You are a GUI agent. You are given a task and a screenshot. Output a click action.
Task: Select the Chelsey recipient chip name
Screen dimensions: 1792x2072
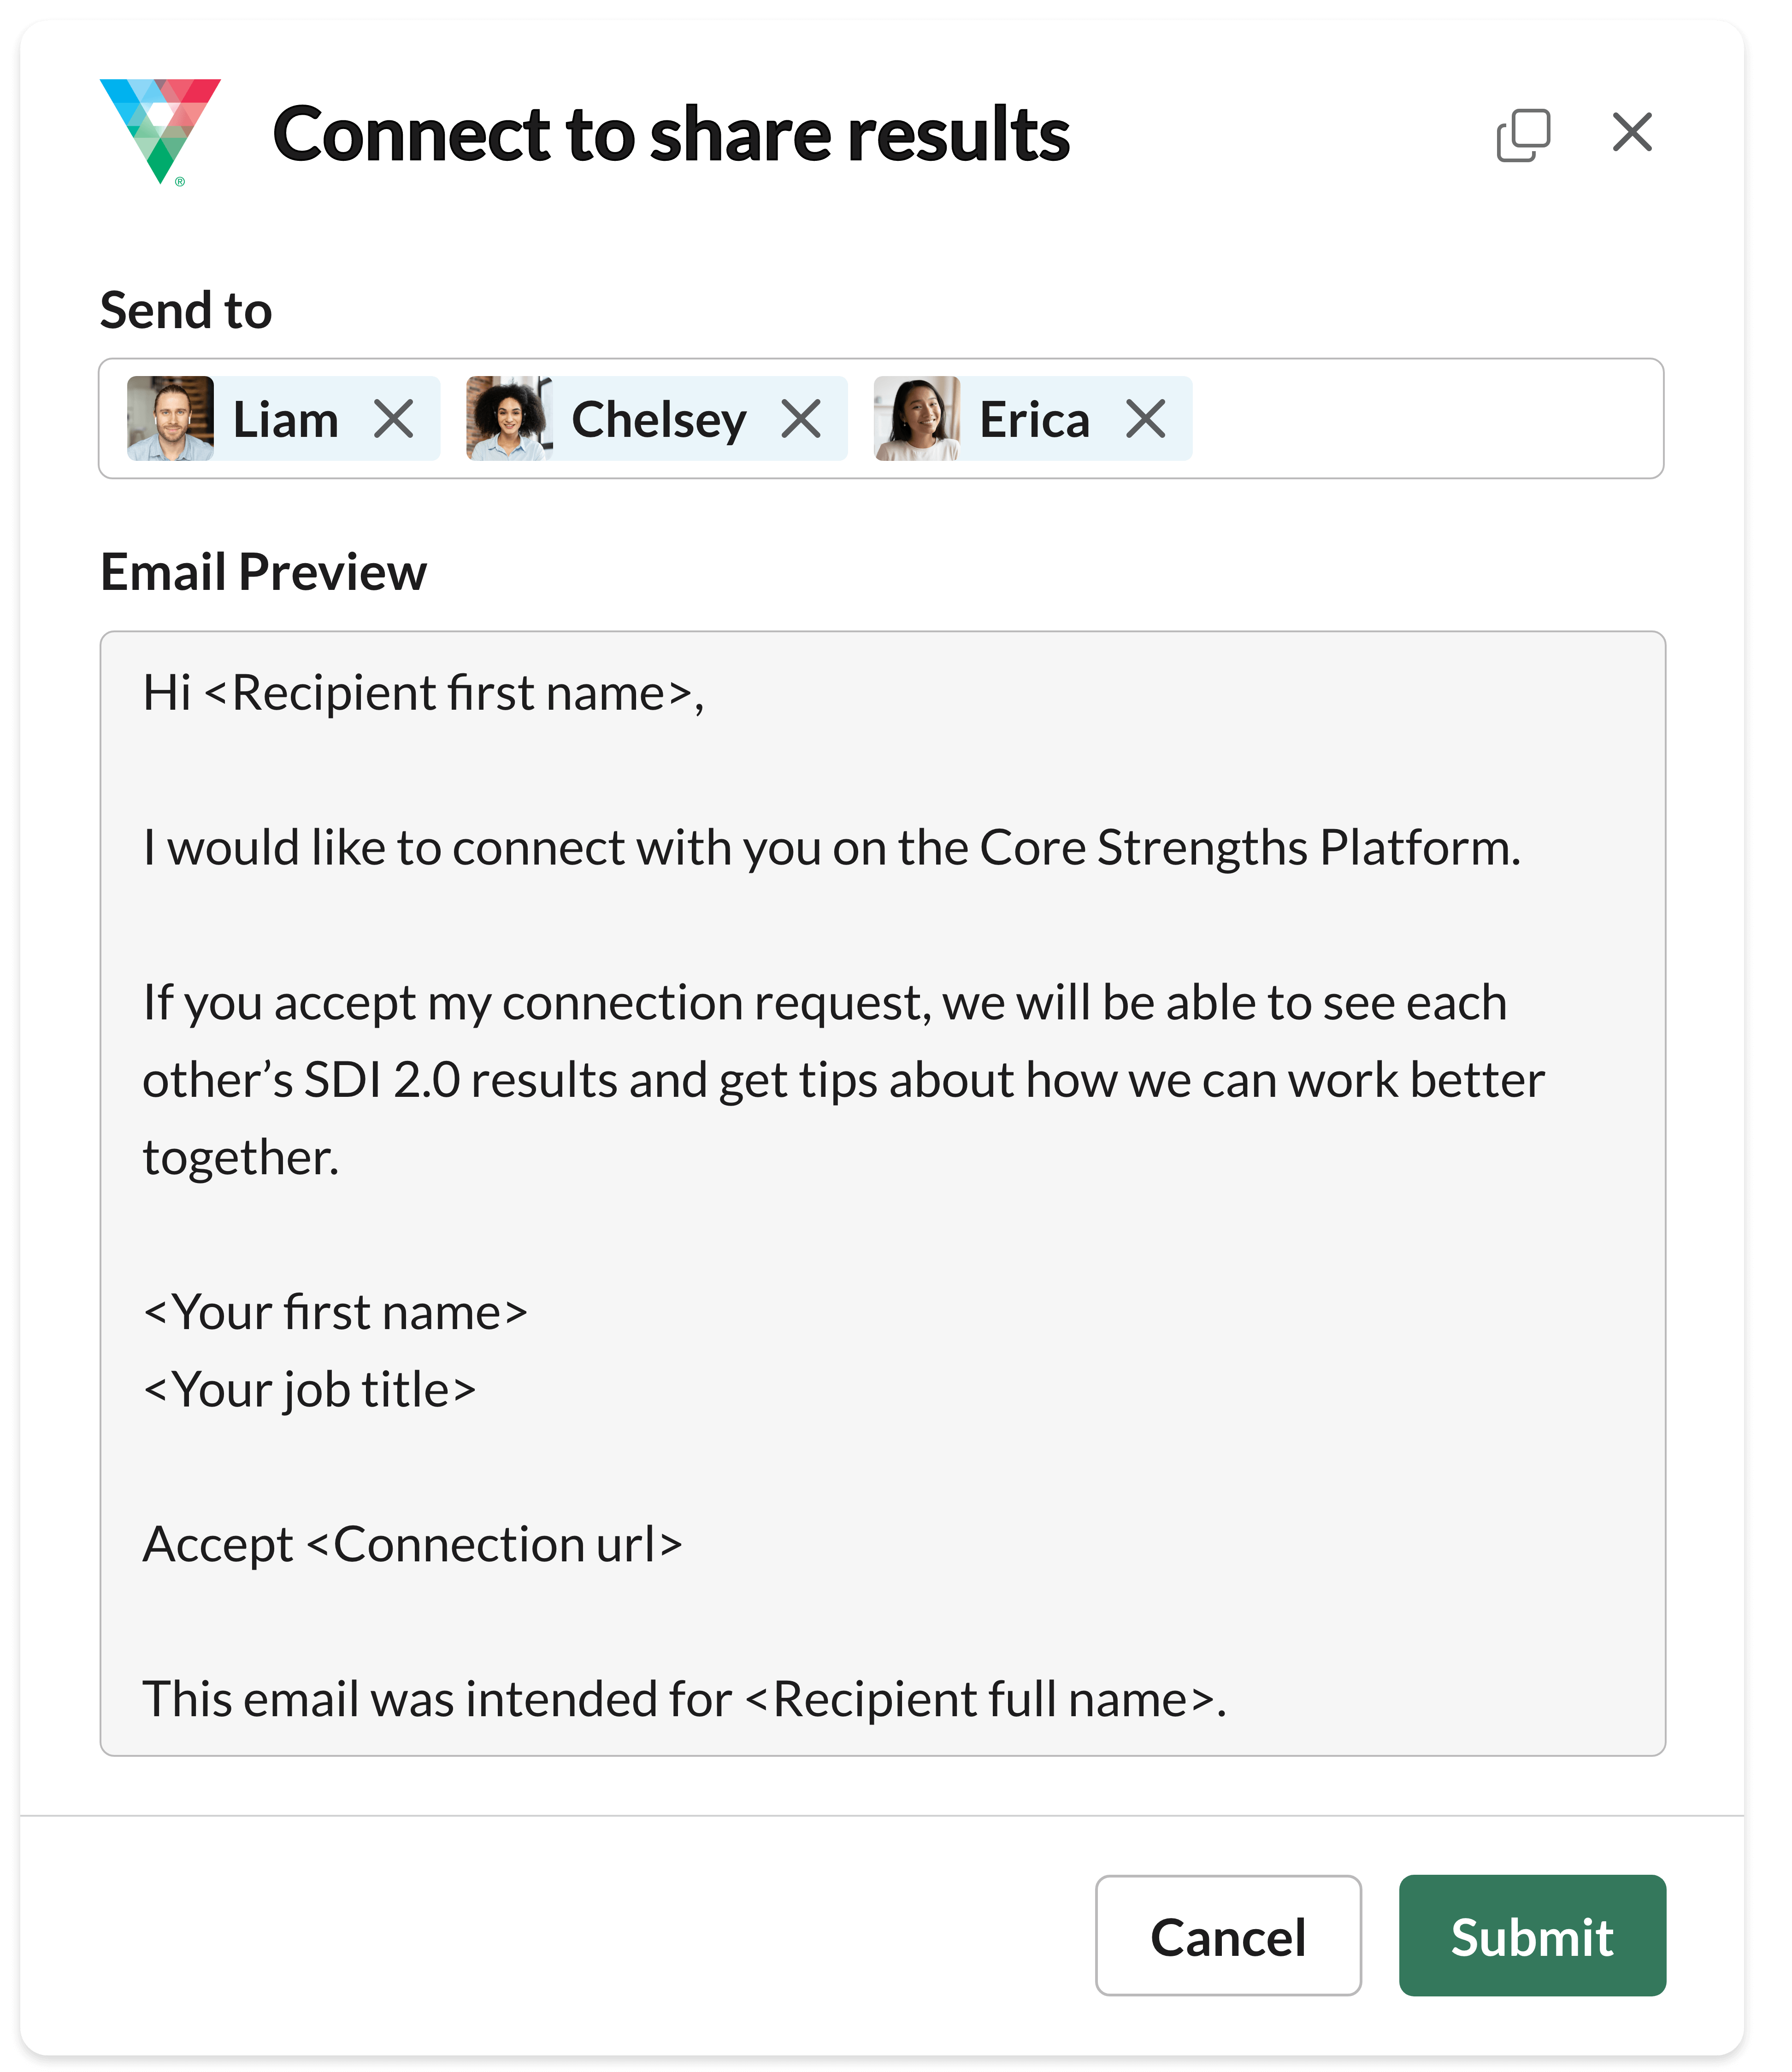[659, 420]
